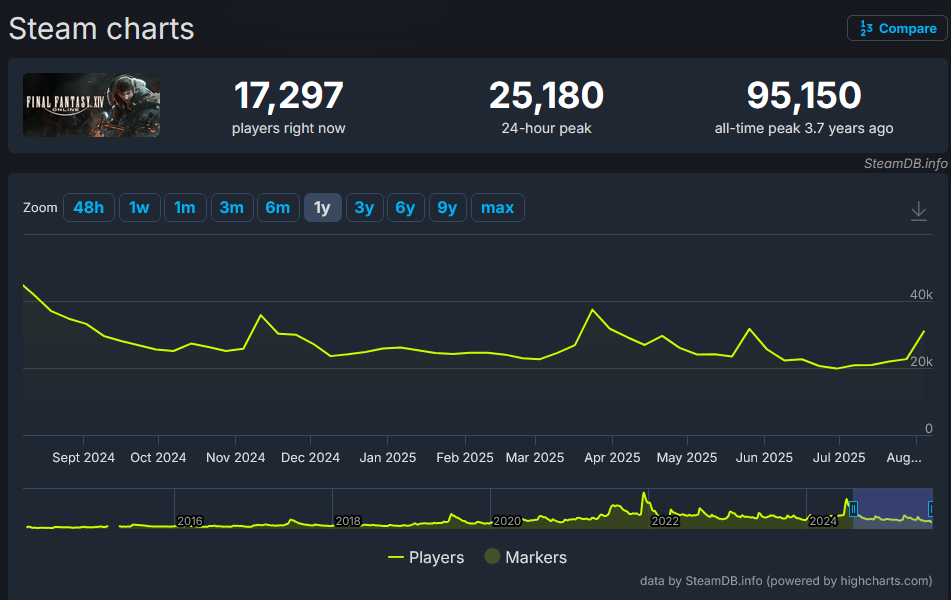Viewport: 951px width, 600px height.
Task: Switch chart zoom to 9y
Action: point(448,207)
